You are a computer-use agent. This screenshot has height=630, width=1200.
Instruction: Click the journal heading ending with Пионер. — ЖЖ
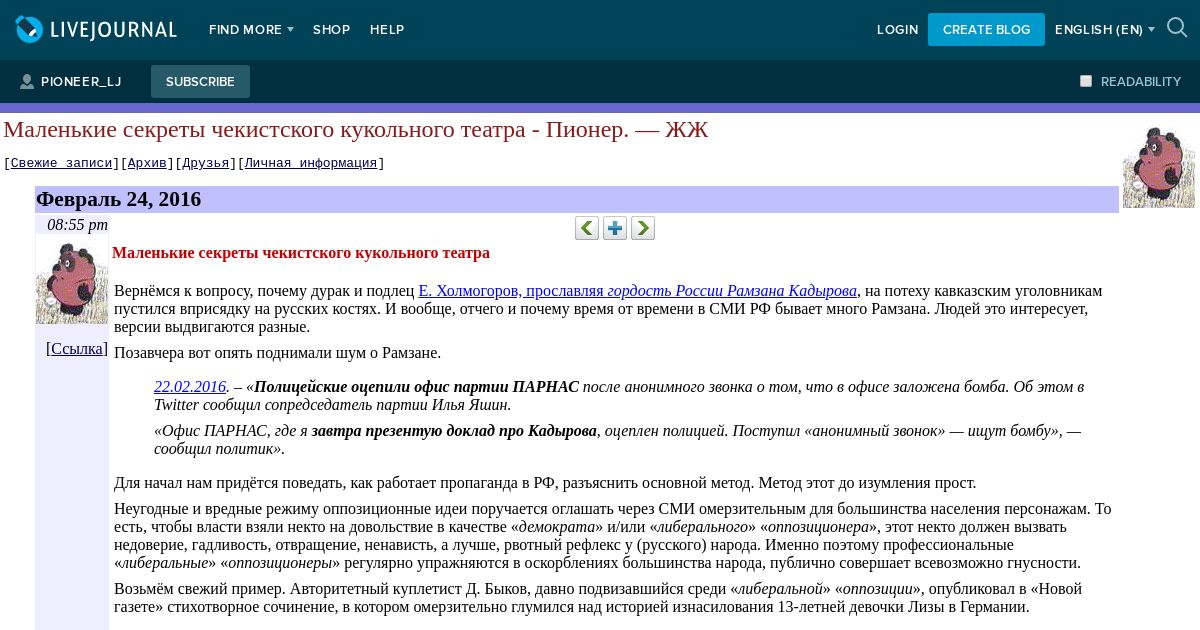pyautogui.click(x=355, y=129)
